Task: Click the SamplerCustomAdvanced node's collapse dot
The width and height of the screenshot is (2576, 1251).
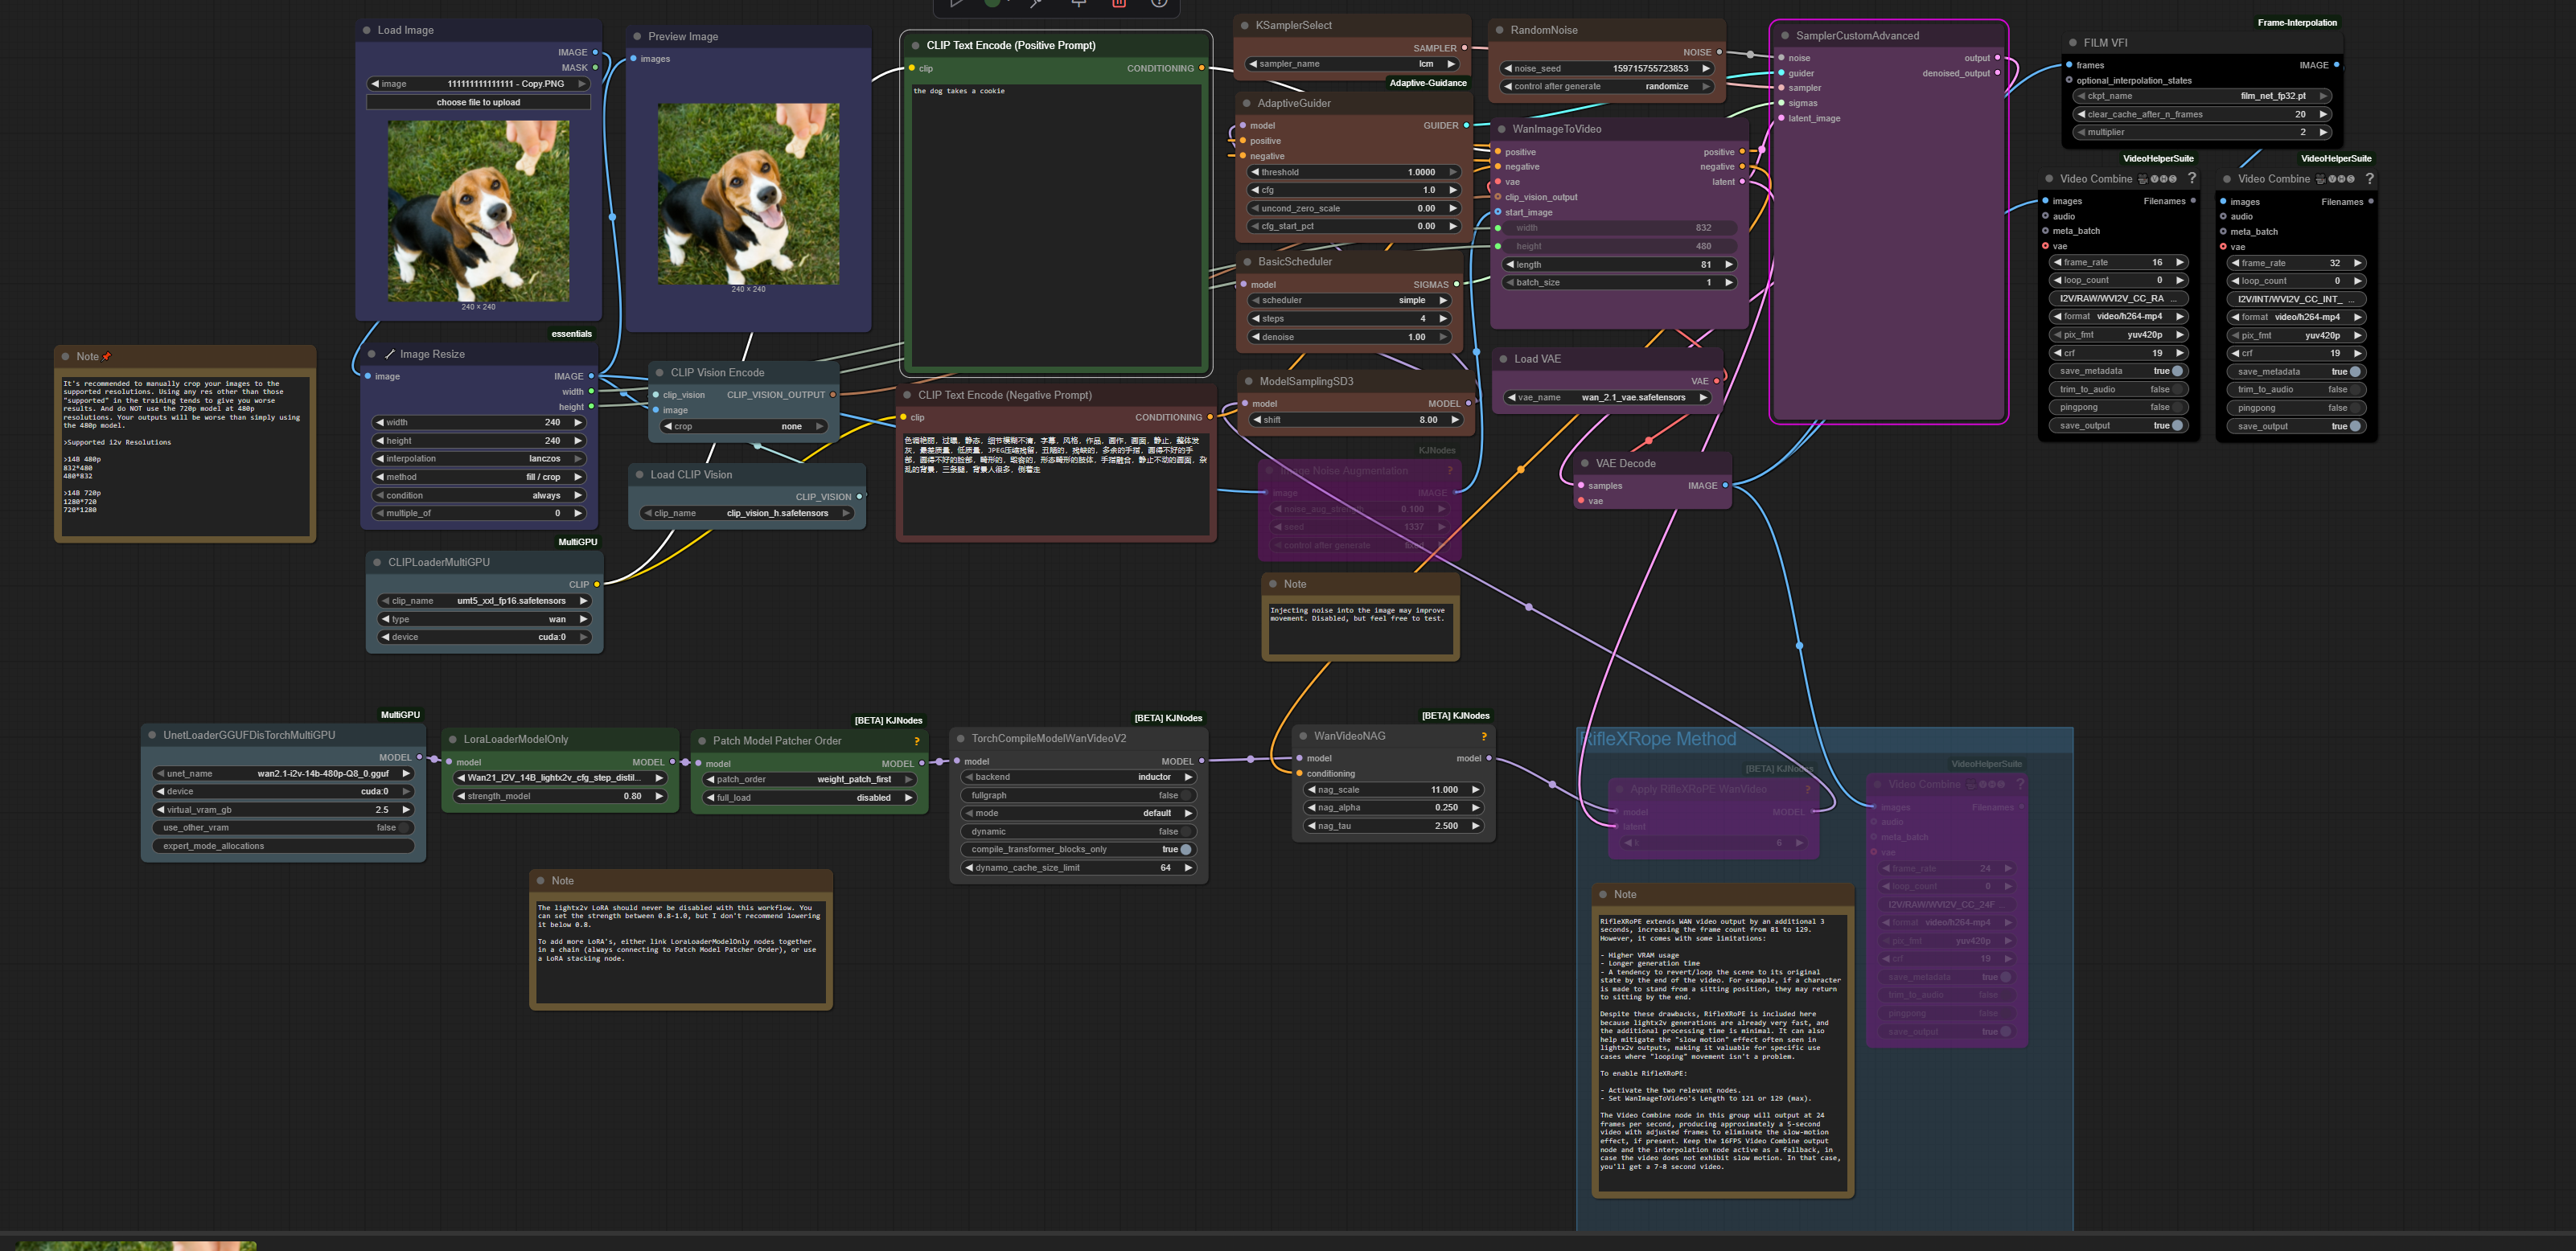Action: click(1785, 36)
